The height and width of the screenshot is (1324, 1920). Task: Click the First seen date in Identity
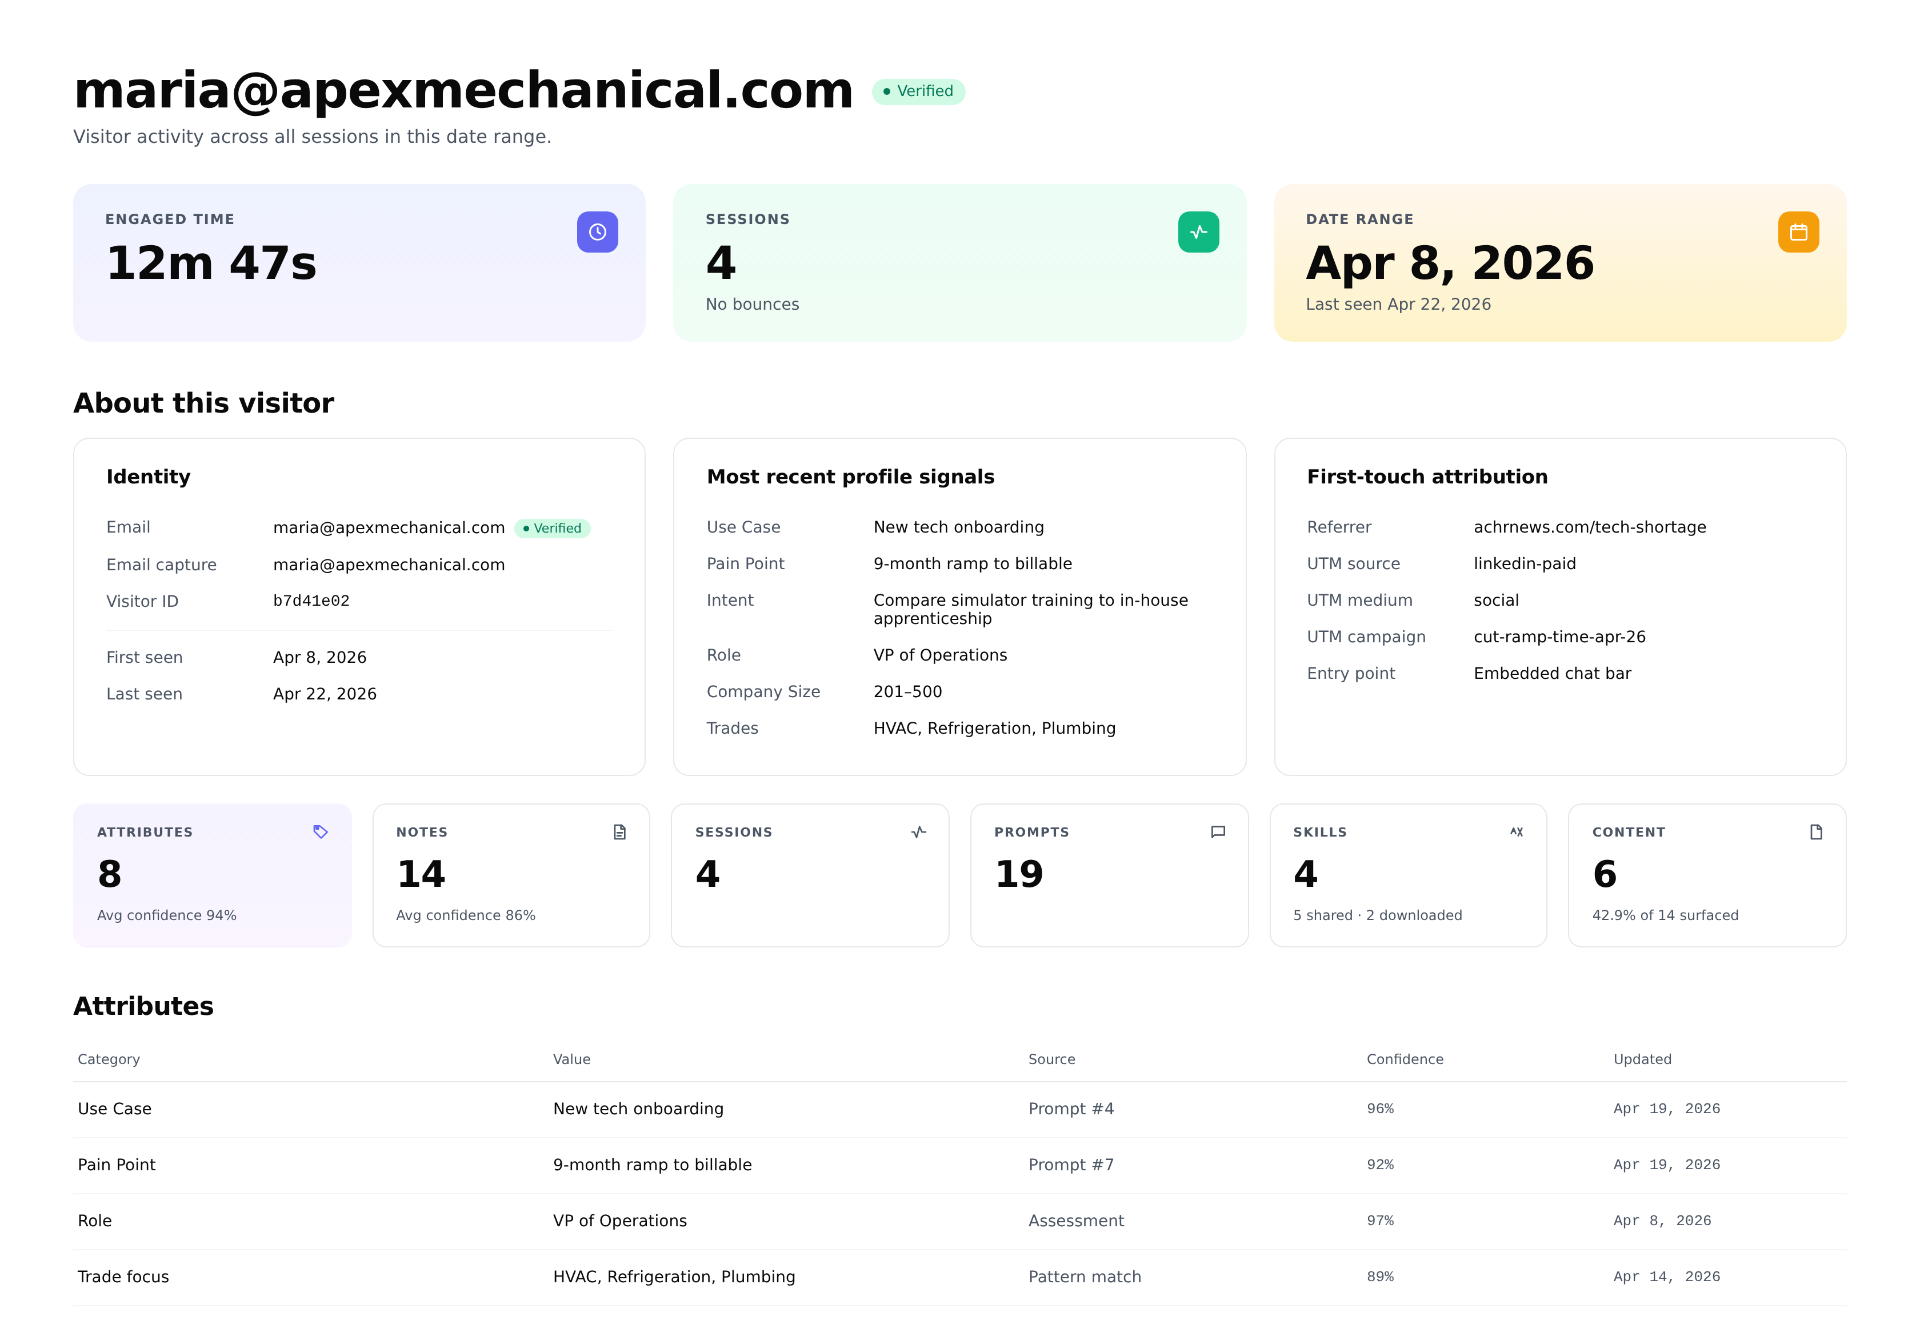point(320,657)
